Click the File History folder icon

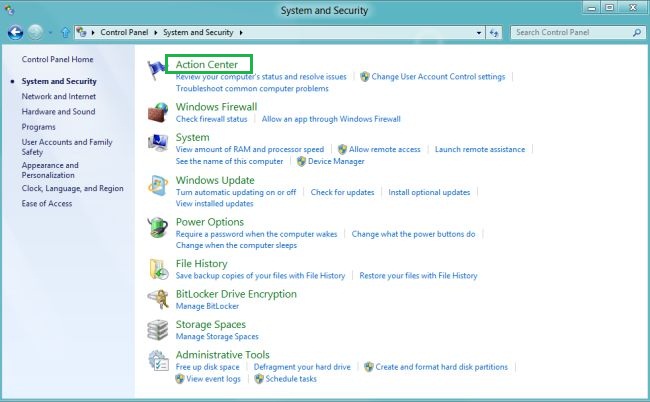click(x=158, y=269)
